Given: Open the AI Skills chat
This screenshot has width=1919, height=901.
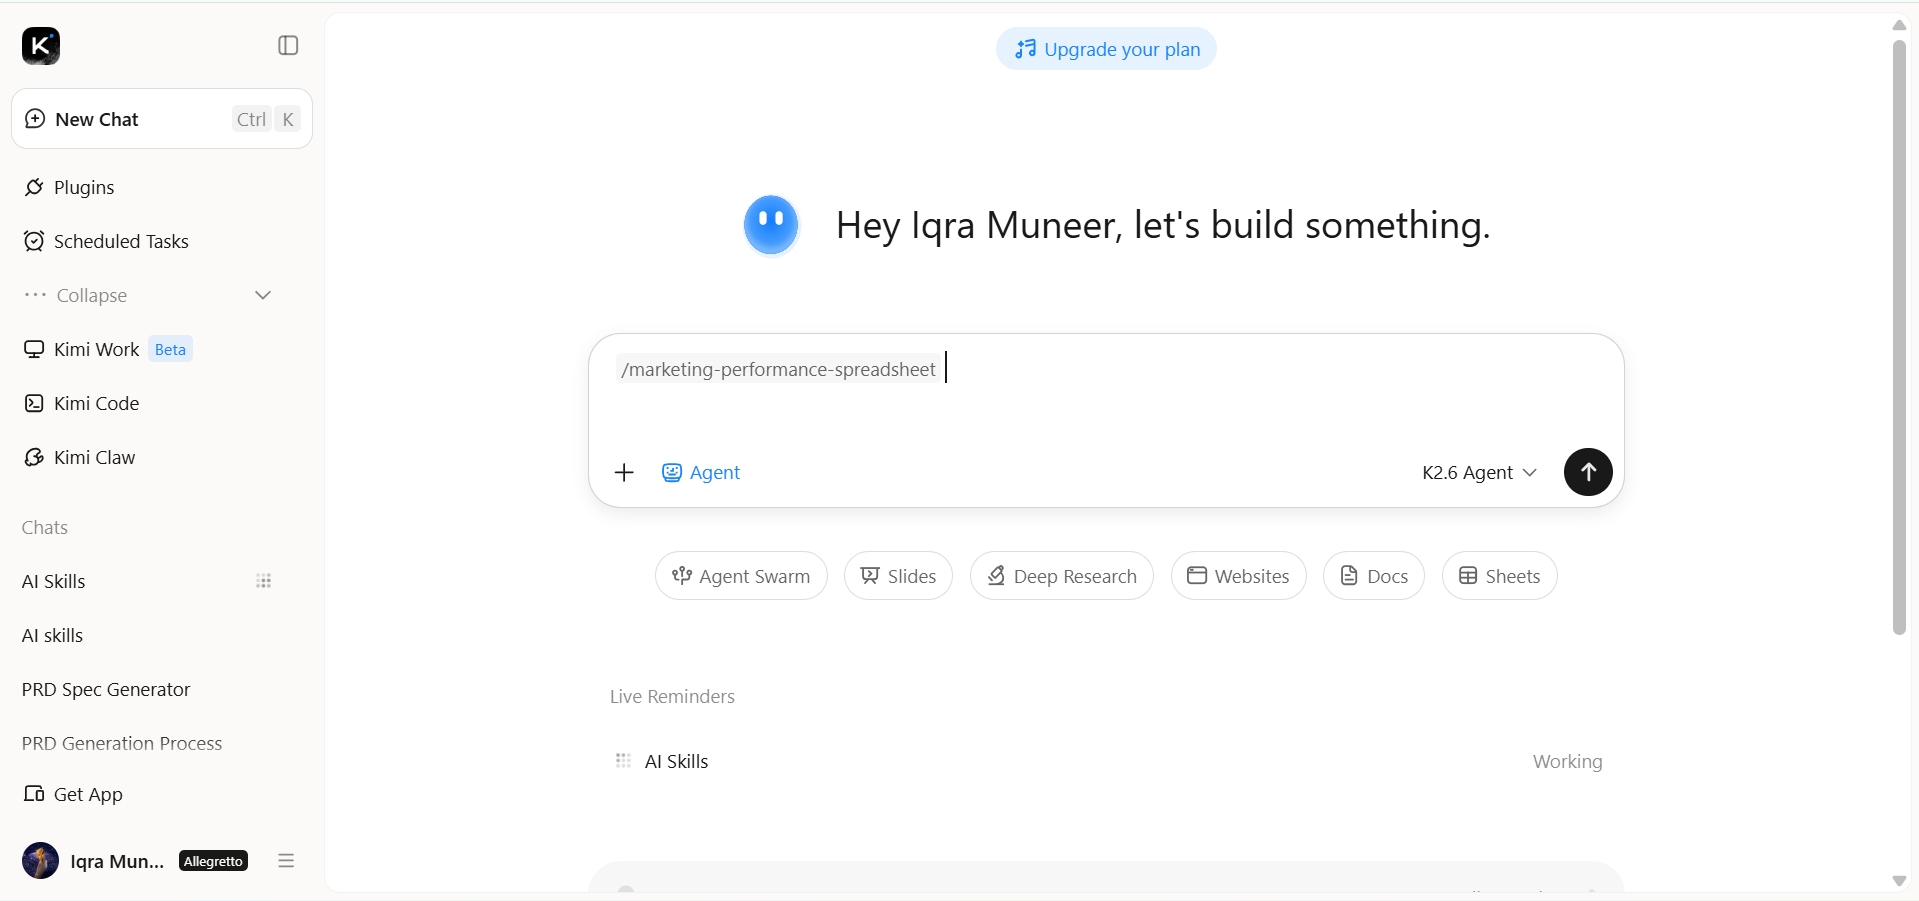Looking at the screenshot, I should click(x=54, y=582).
